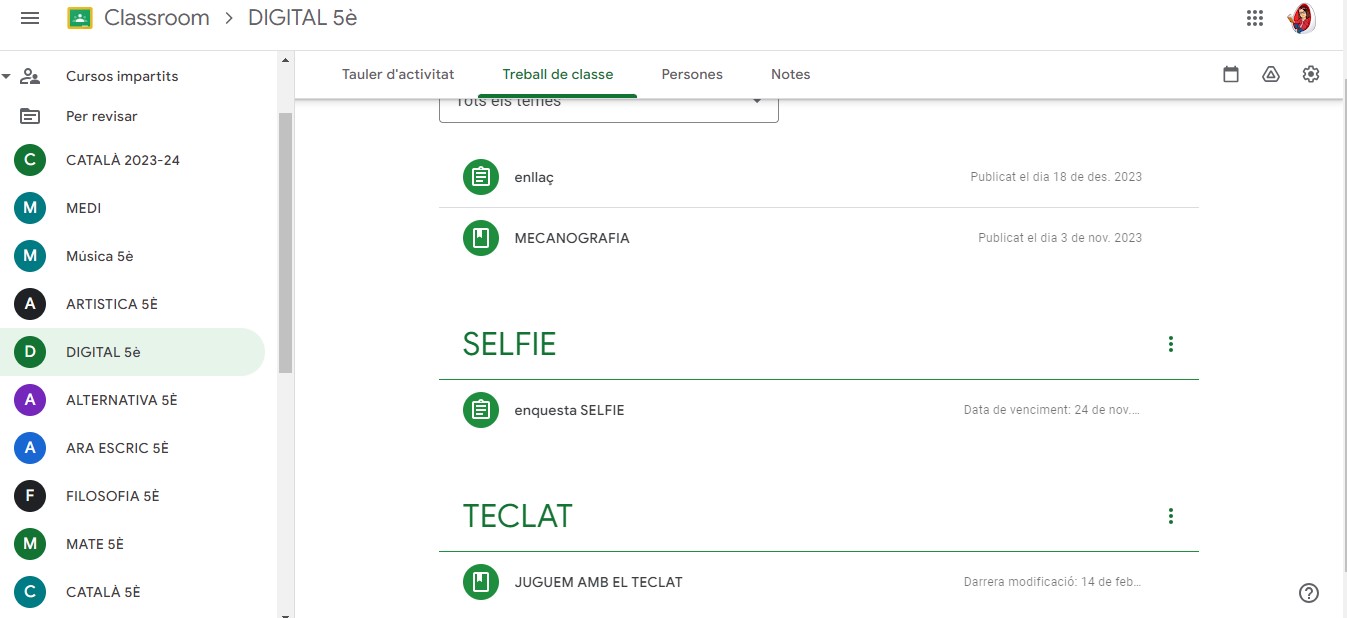Viewport: 1347px width, 618px height.
Task: Switch to the Notes tab
Action: tap(790, 74)
